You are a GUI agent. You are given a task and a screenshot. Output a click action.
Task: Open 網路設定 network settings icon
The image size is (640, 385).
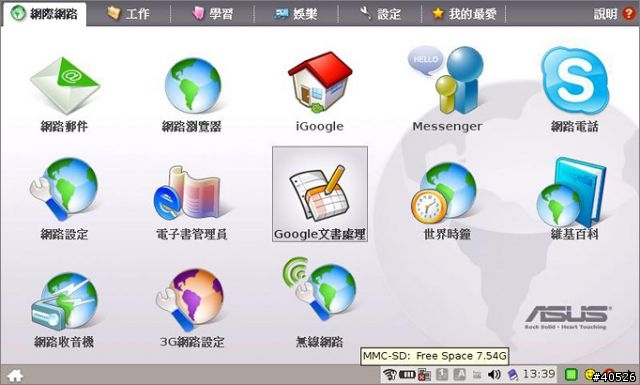point(64,199)
